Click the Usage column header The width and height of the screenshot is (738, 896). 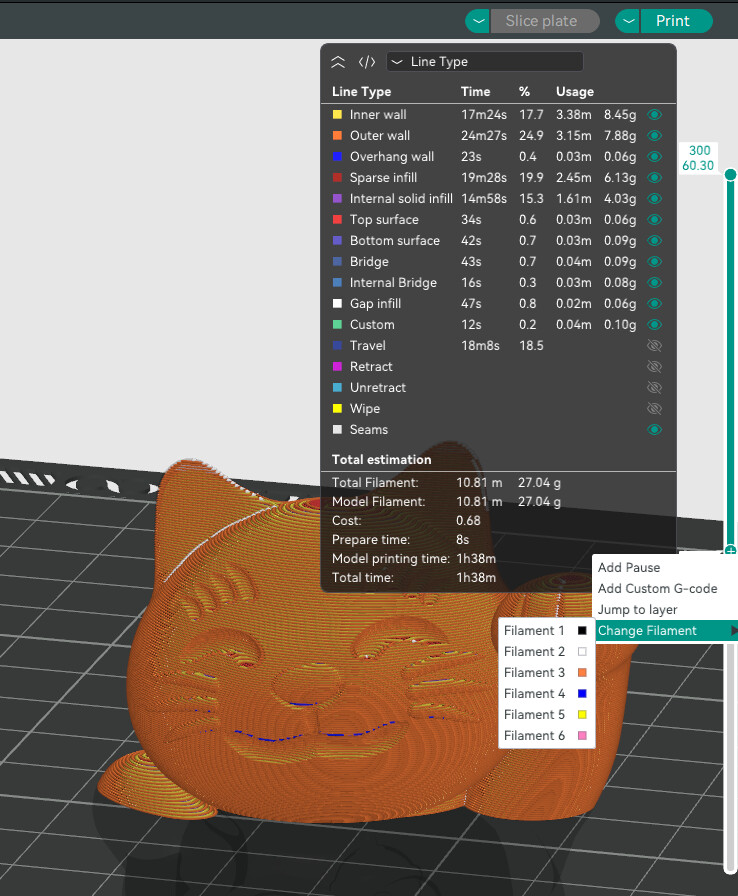(x=575, y=91)
